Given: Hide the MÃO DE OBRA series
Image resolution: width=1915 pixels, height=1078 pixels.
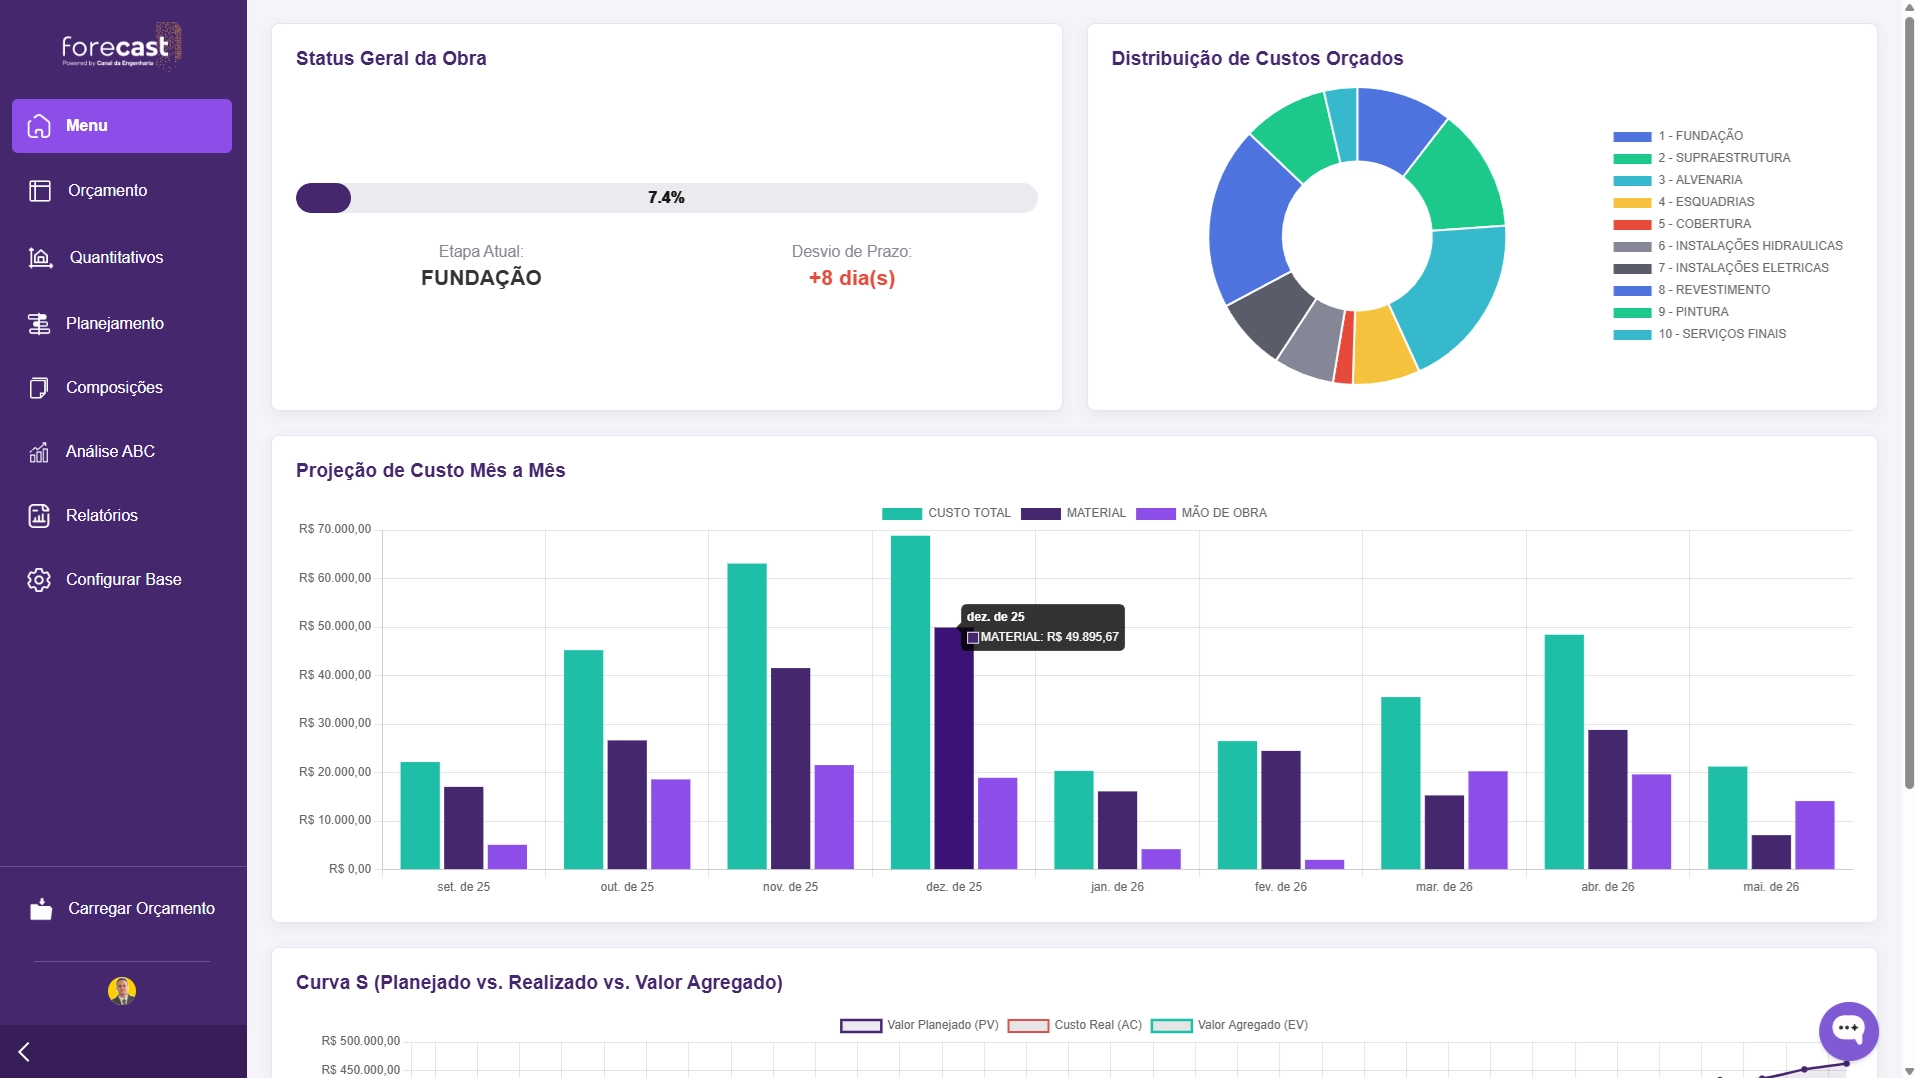Looking at the screenshot, I should tap(1201, 513).
